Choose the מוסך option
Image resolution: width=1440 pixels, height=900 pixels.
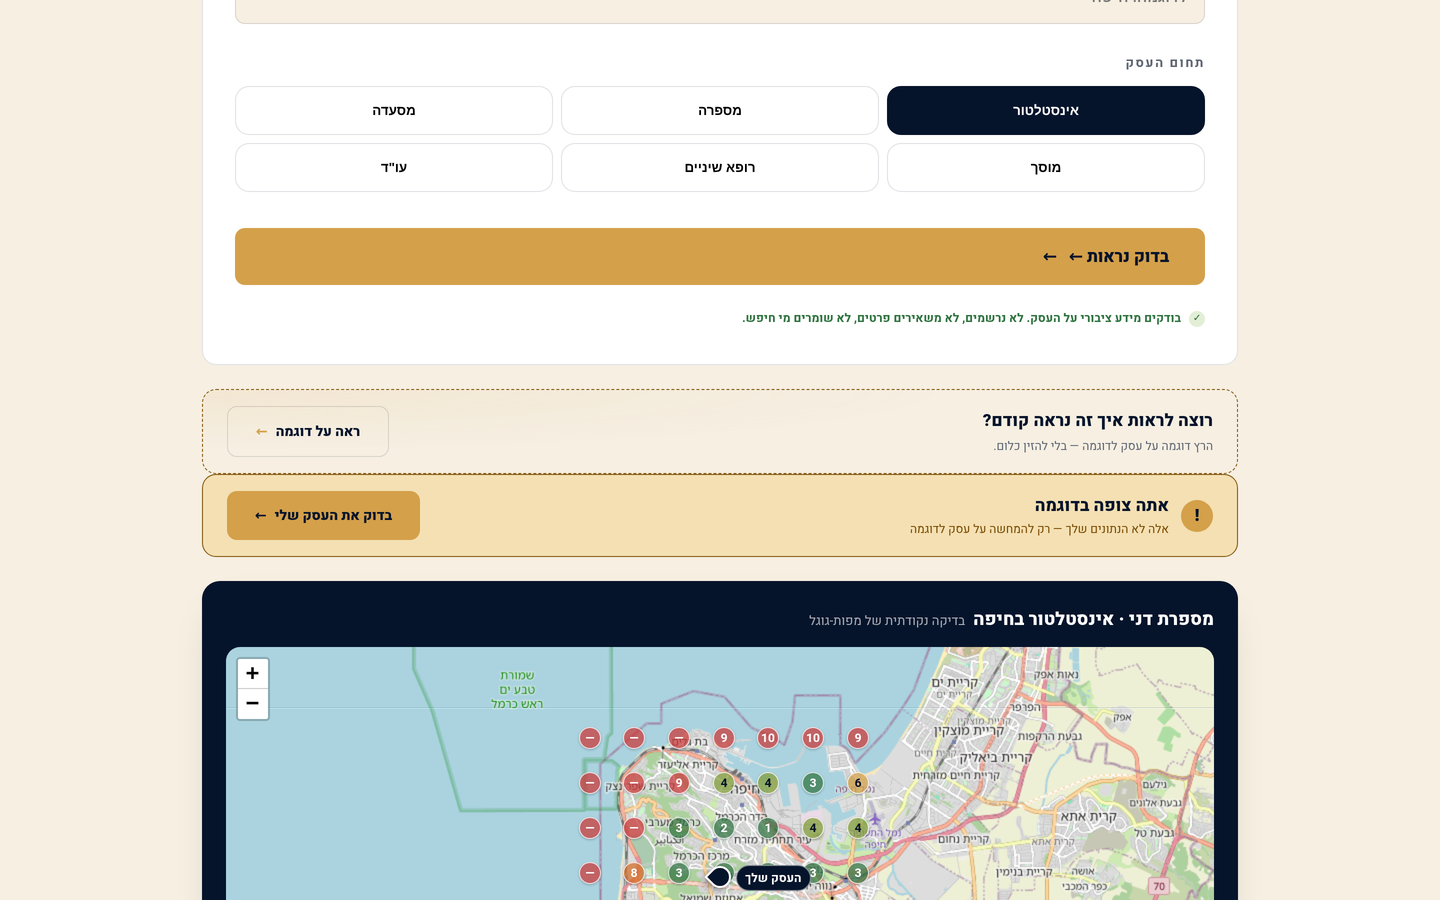pyautogui.click(x=1045, y=167)
